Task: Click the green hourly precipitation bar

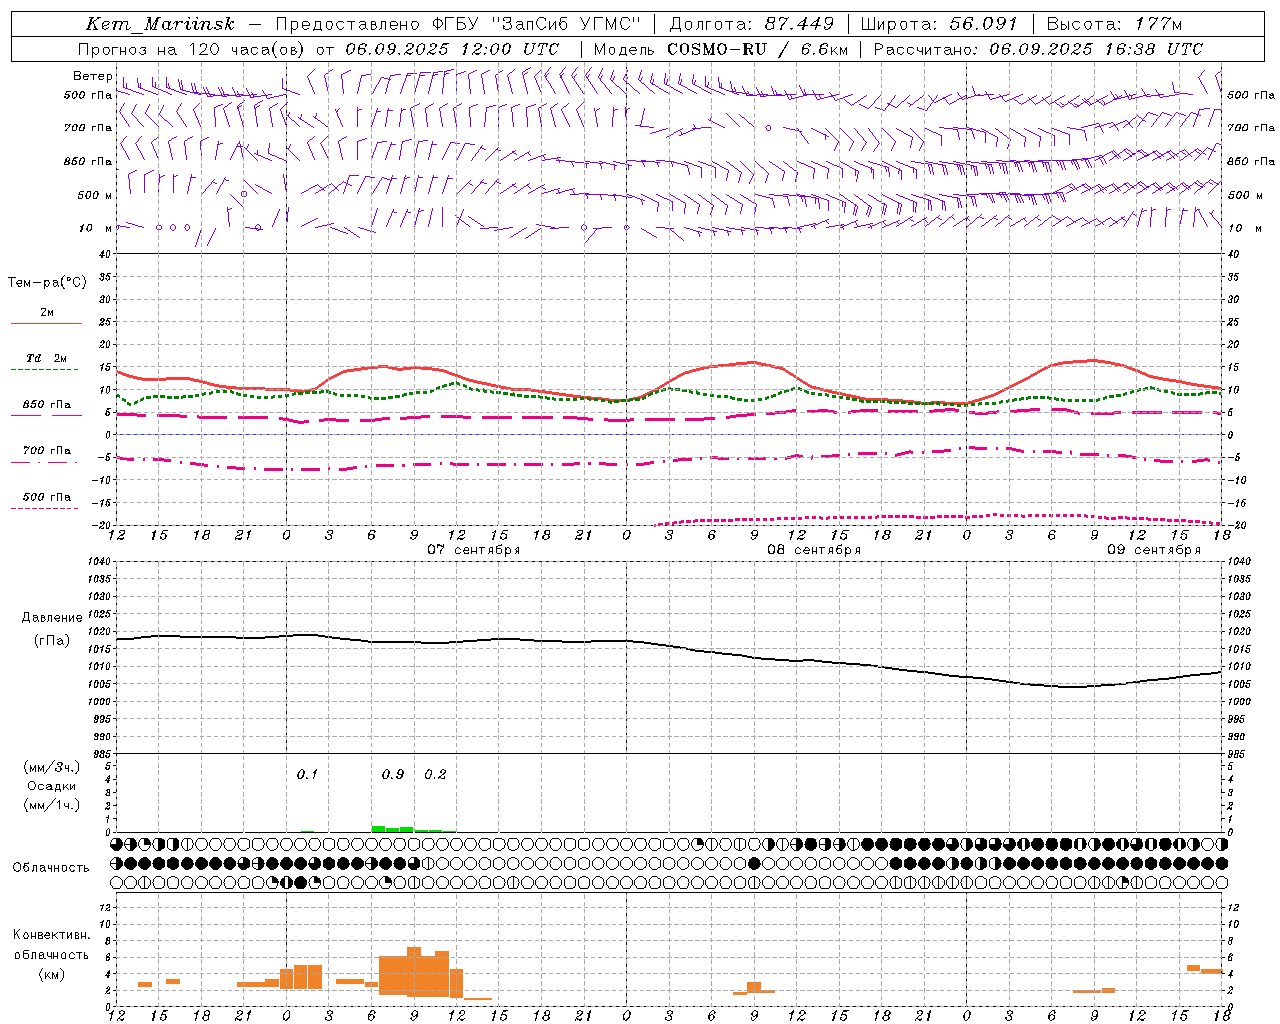Action: [392, 828]
